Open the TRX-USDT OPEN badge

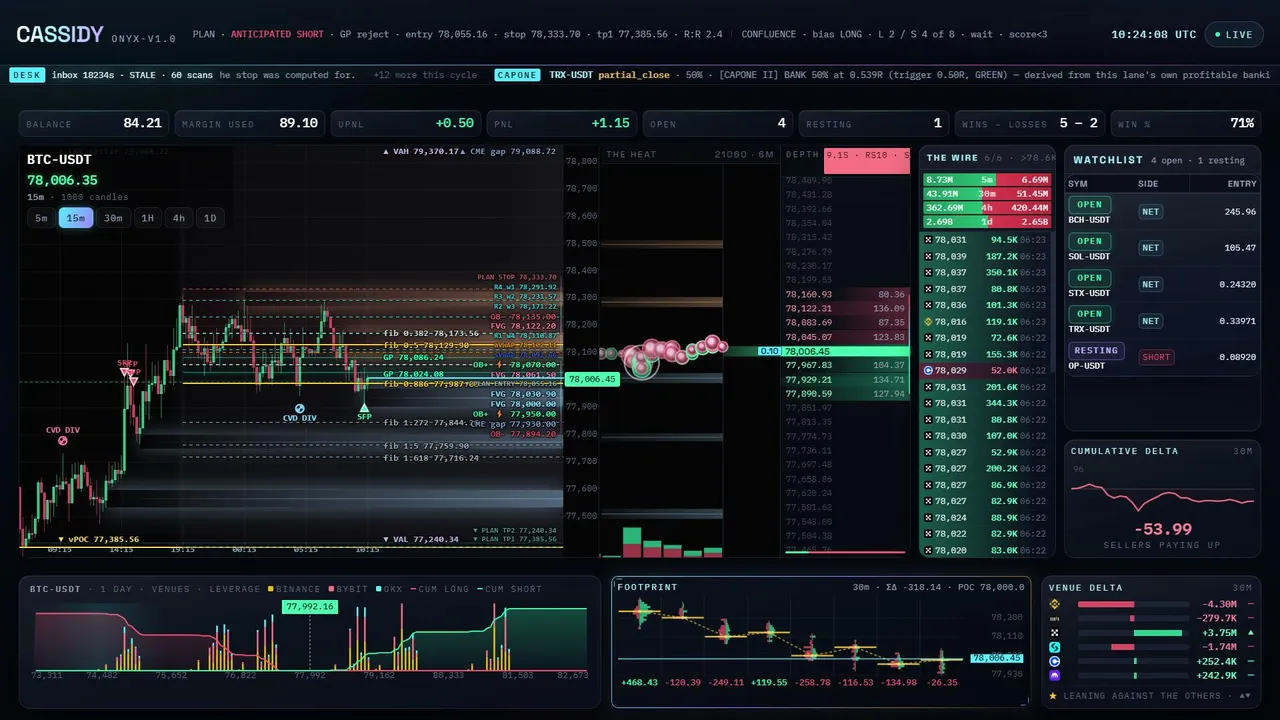tap(1089, 314)
